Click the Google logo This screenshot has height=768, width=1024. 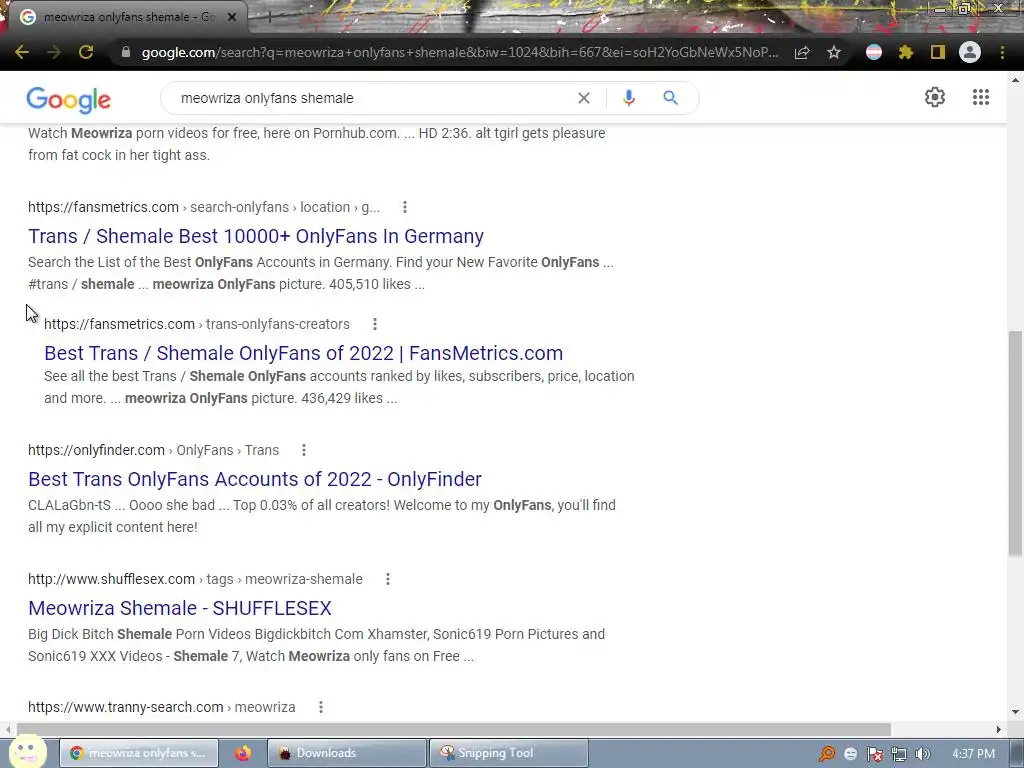point(69,99)
